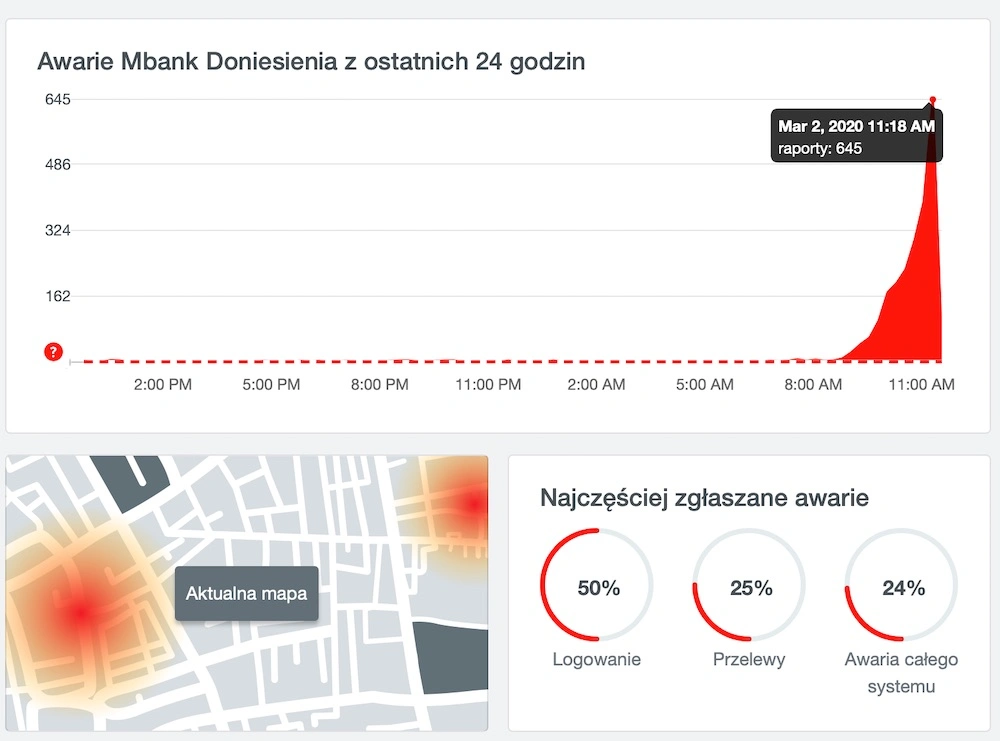Click the '486' y-axis value
1000x741 pixels.
coord(57,165)
